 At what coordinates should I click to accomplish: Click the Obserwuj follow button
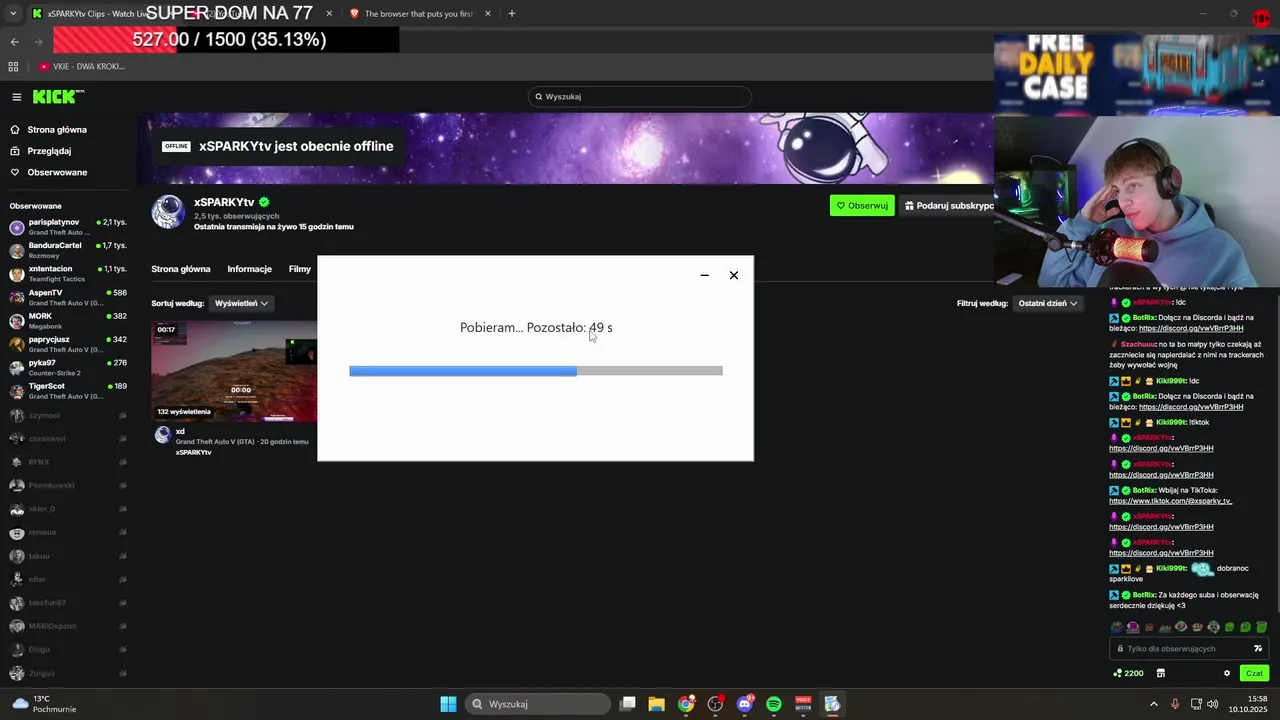point(862,206)
